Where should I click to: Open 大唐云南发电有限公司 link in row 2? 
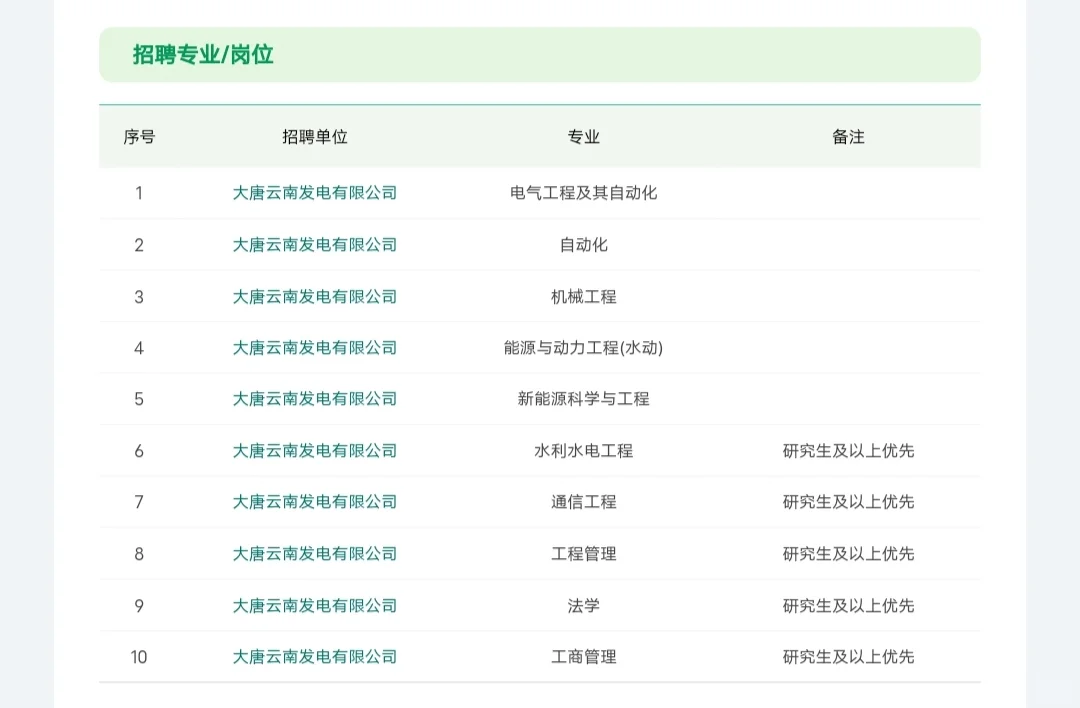(315, 244)
